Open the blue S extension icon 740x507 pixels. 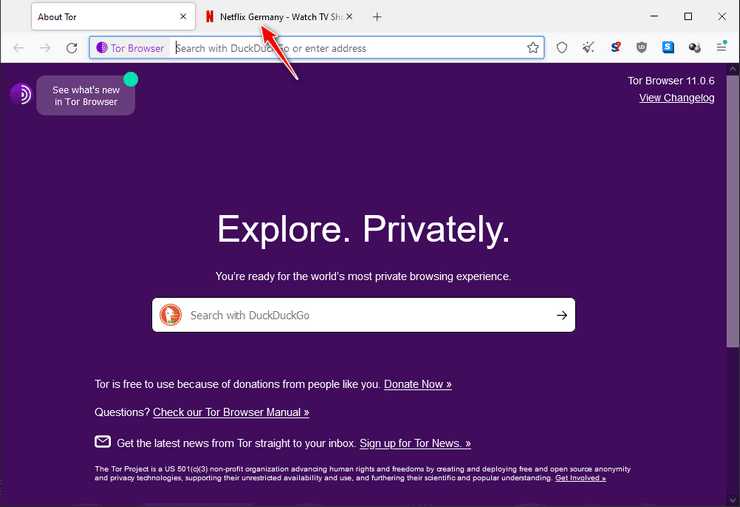click(x=668, y=47)
